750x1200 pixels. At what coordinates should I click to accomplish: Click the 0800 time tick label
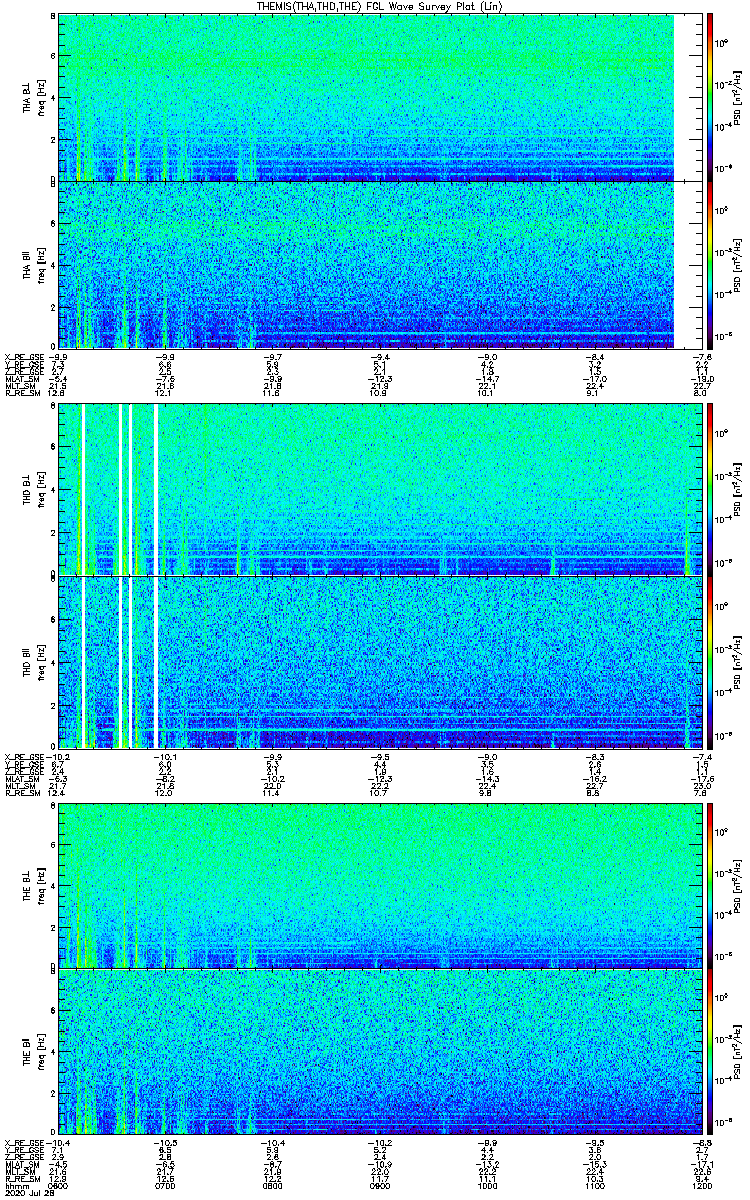272,1185
